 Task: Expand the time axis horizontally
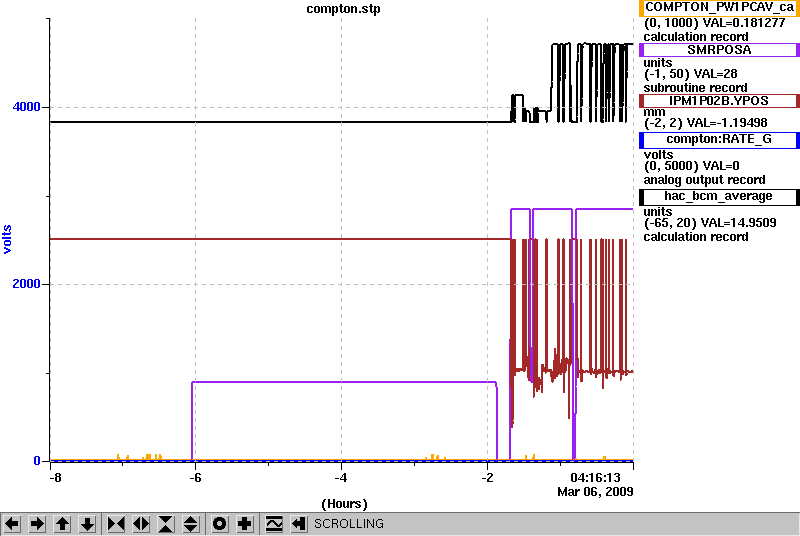141,524
